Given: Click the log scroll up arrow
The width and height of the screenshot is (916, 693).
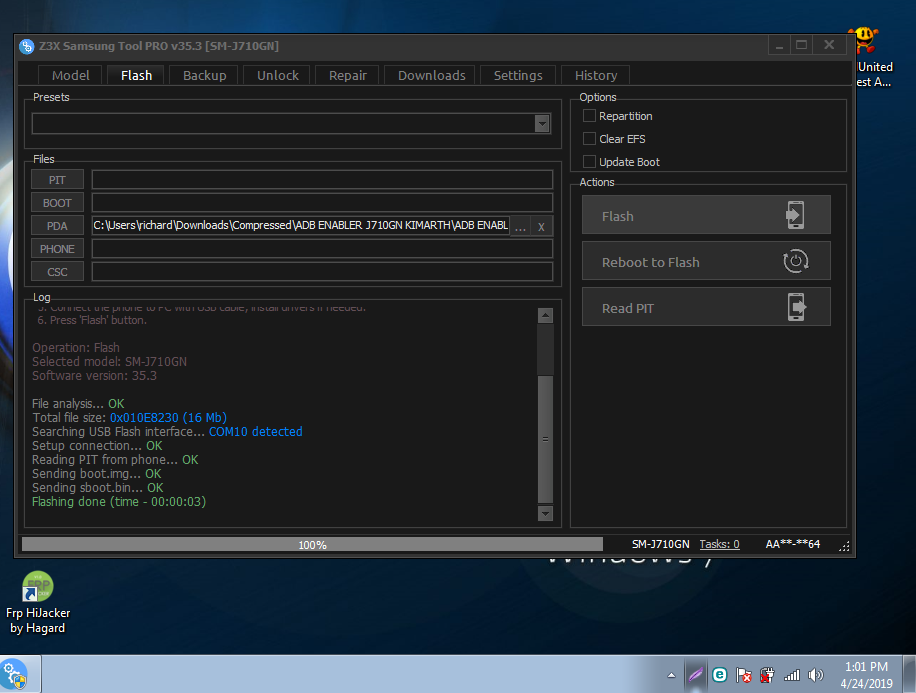Looking at the screenshot, I should pyautogui.click(x=545, y=316).
